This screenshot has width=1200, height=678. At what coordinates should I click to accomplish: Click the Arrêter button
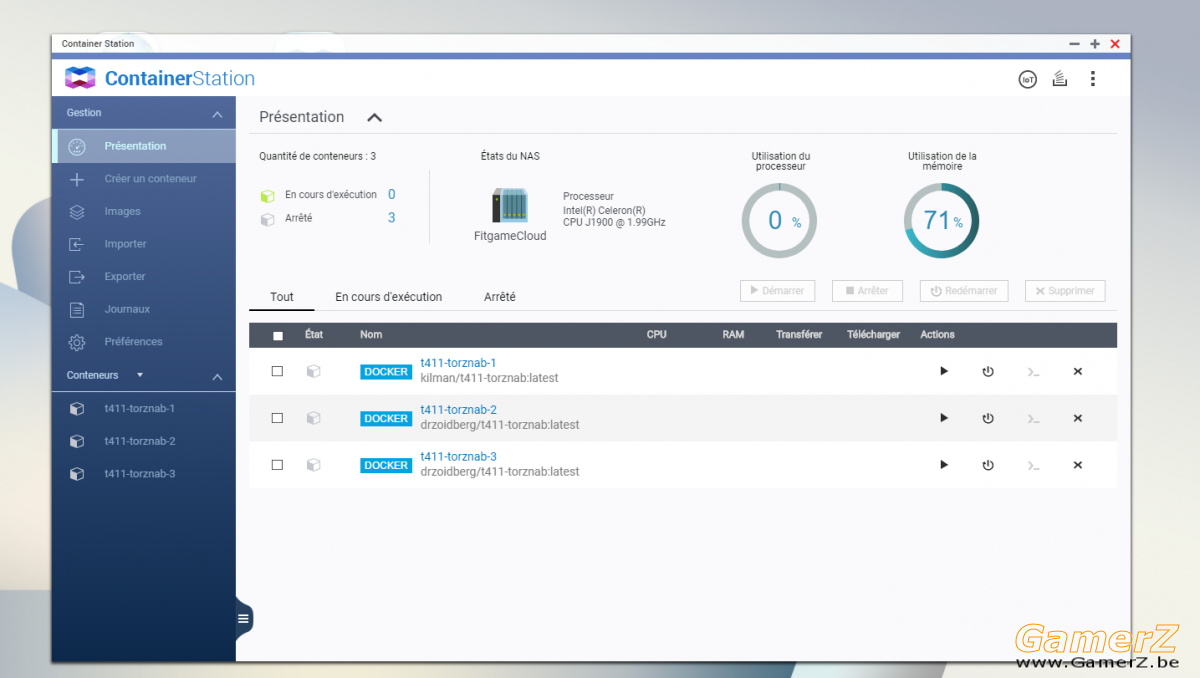(x=867, y=291)
